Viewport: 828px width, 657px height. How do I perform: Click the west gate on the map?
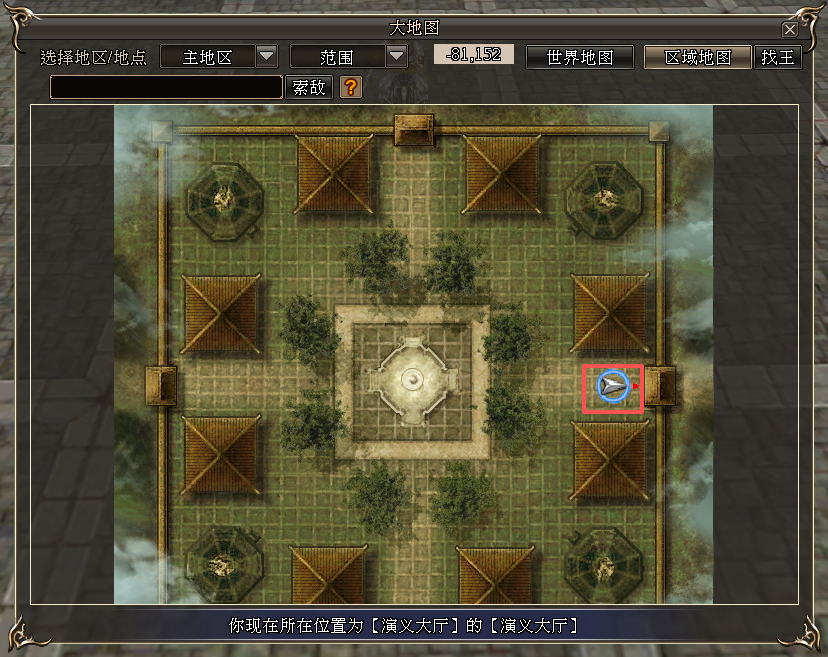[161, 385]
